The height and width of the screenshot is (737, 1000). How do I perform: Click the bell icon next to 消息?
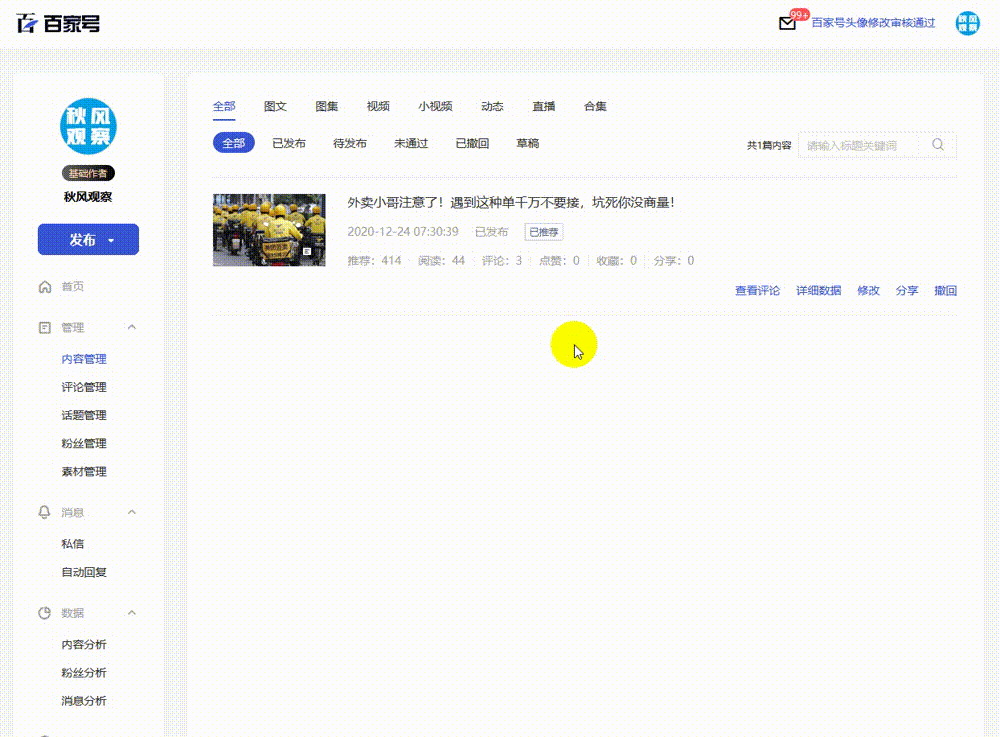(x=43, y=512)
